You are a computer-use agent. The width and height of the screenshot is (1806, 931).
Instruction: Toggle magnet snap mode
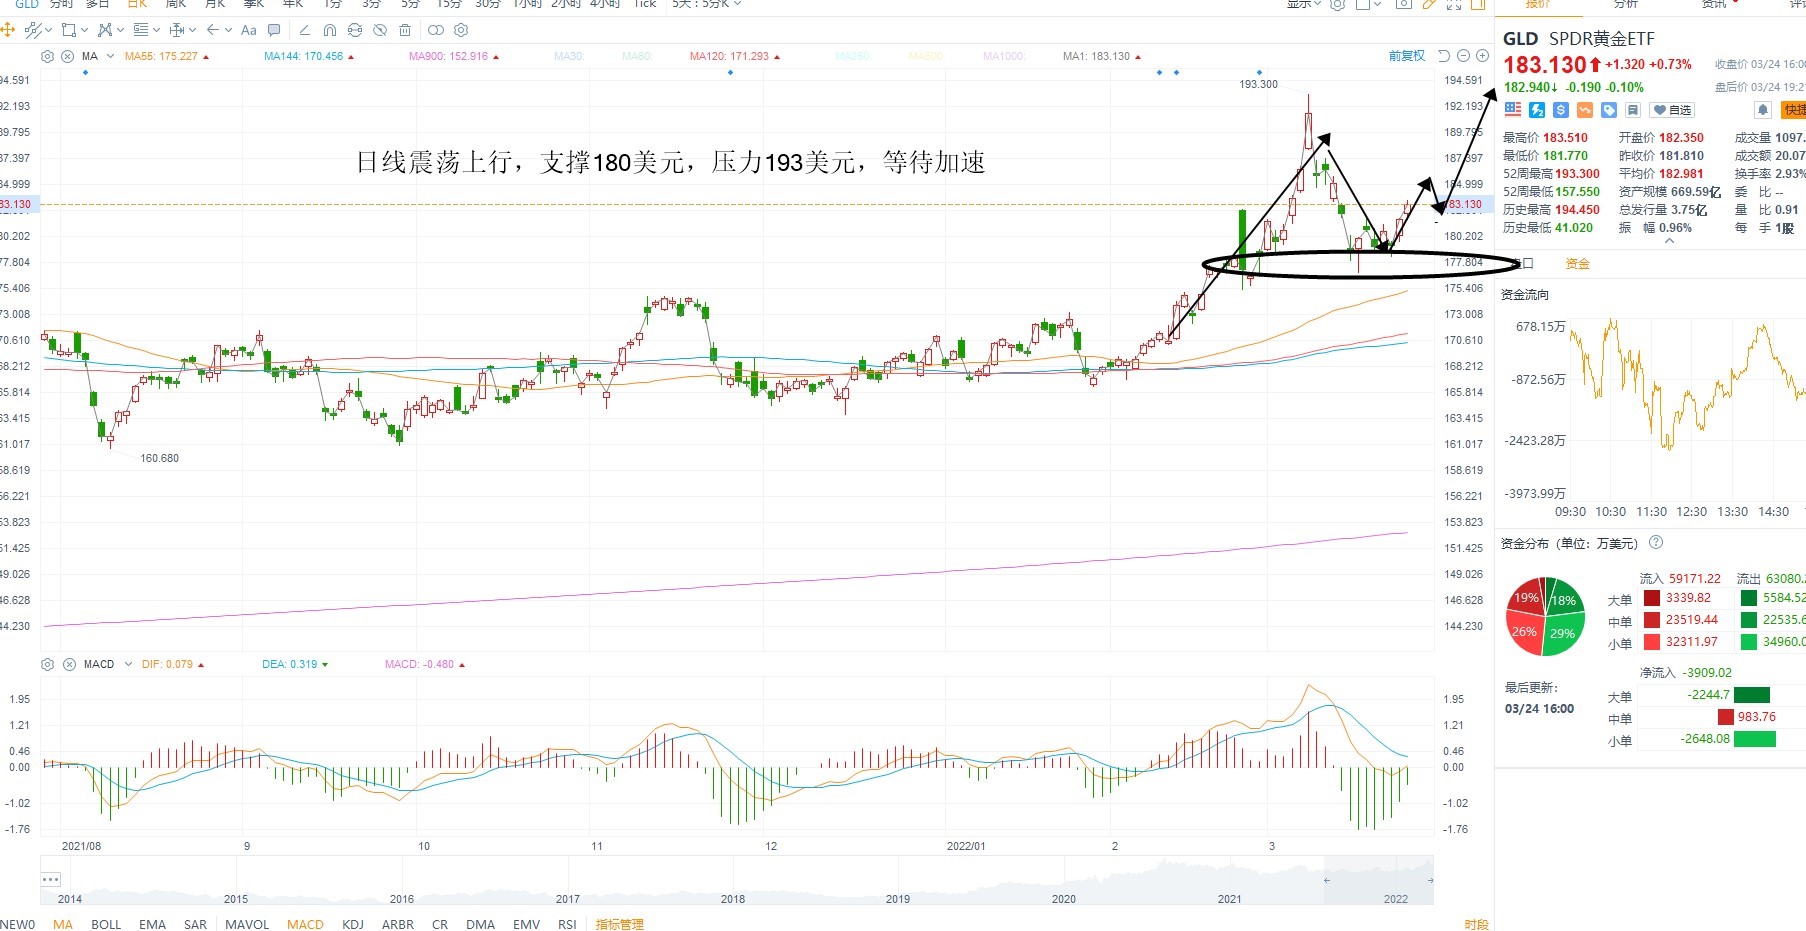[x=330, y=30]
